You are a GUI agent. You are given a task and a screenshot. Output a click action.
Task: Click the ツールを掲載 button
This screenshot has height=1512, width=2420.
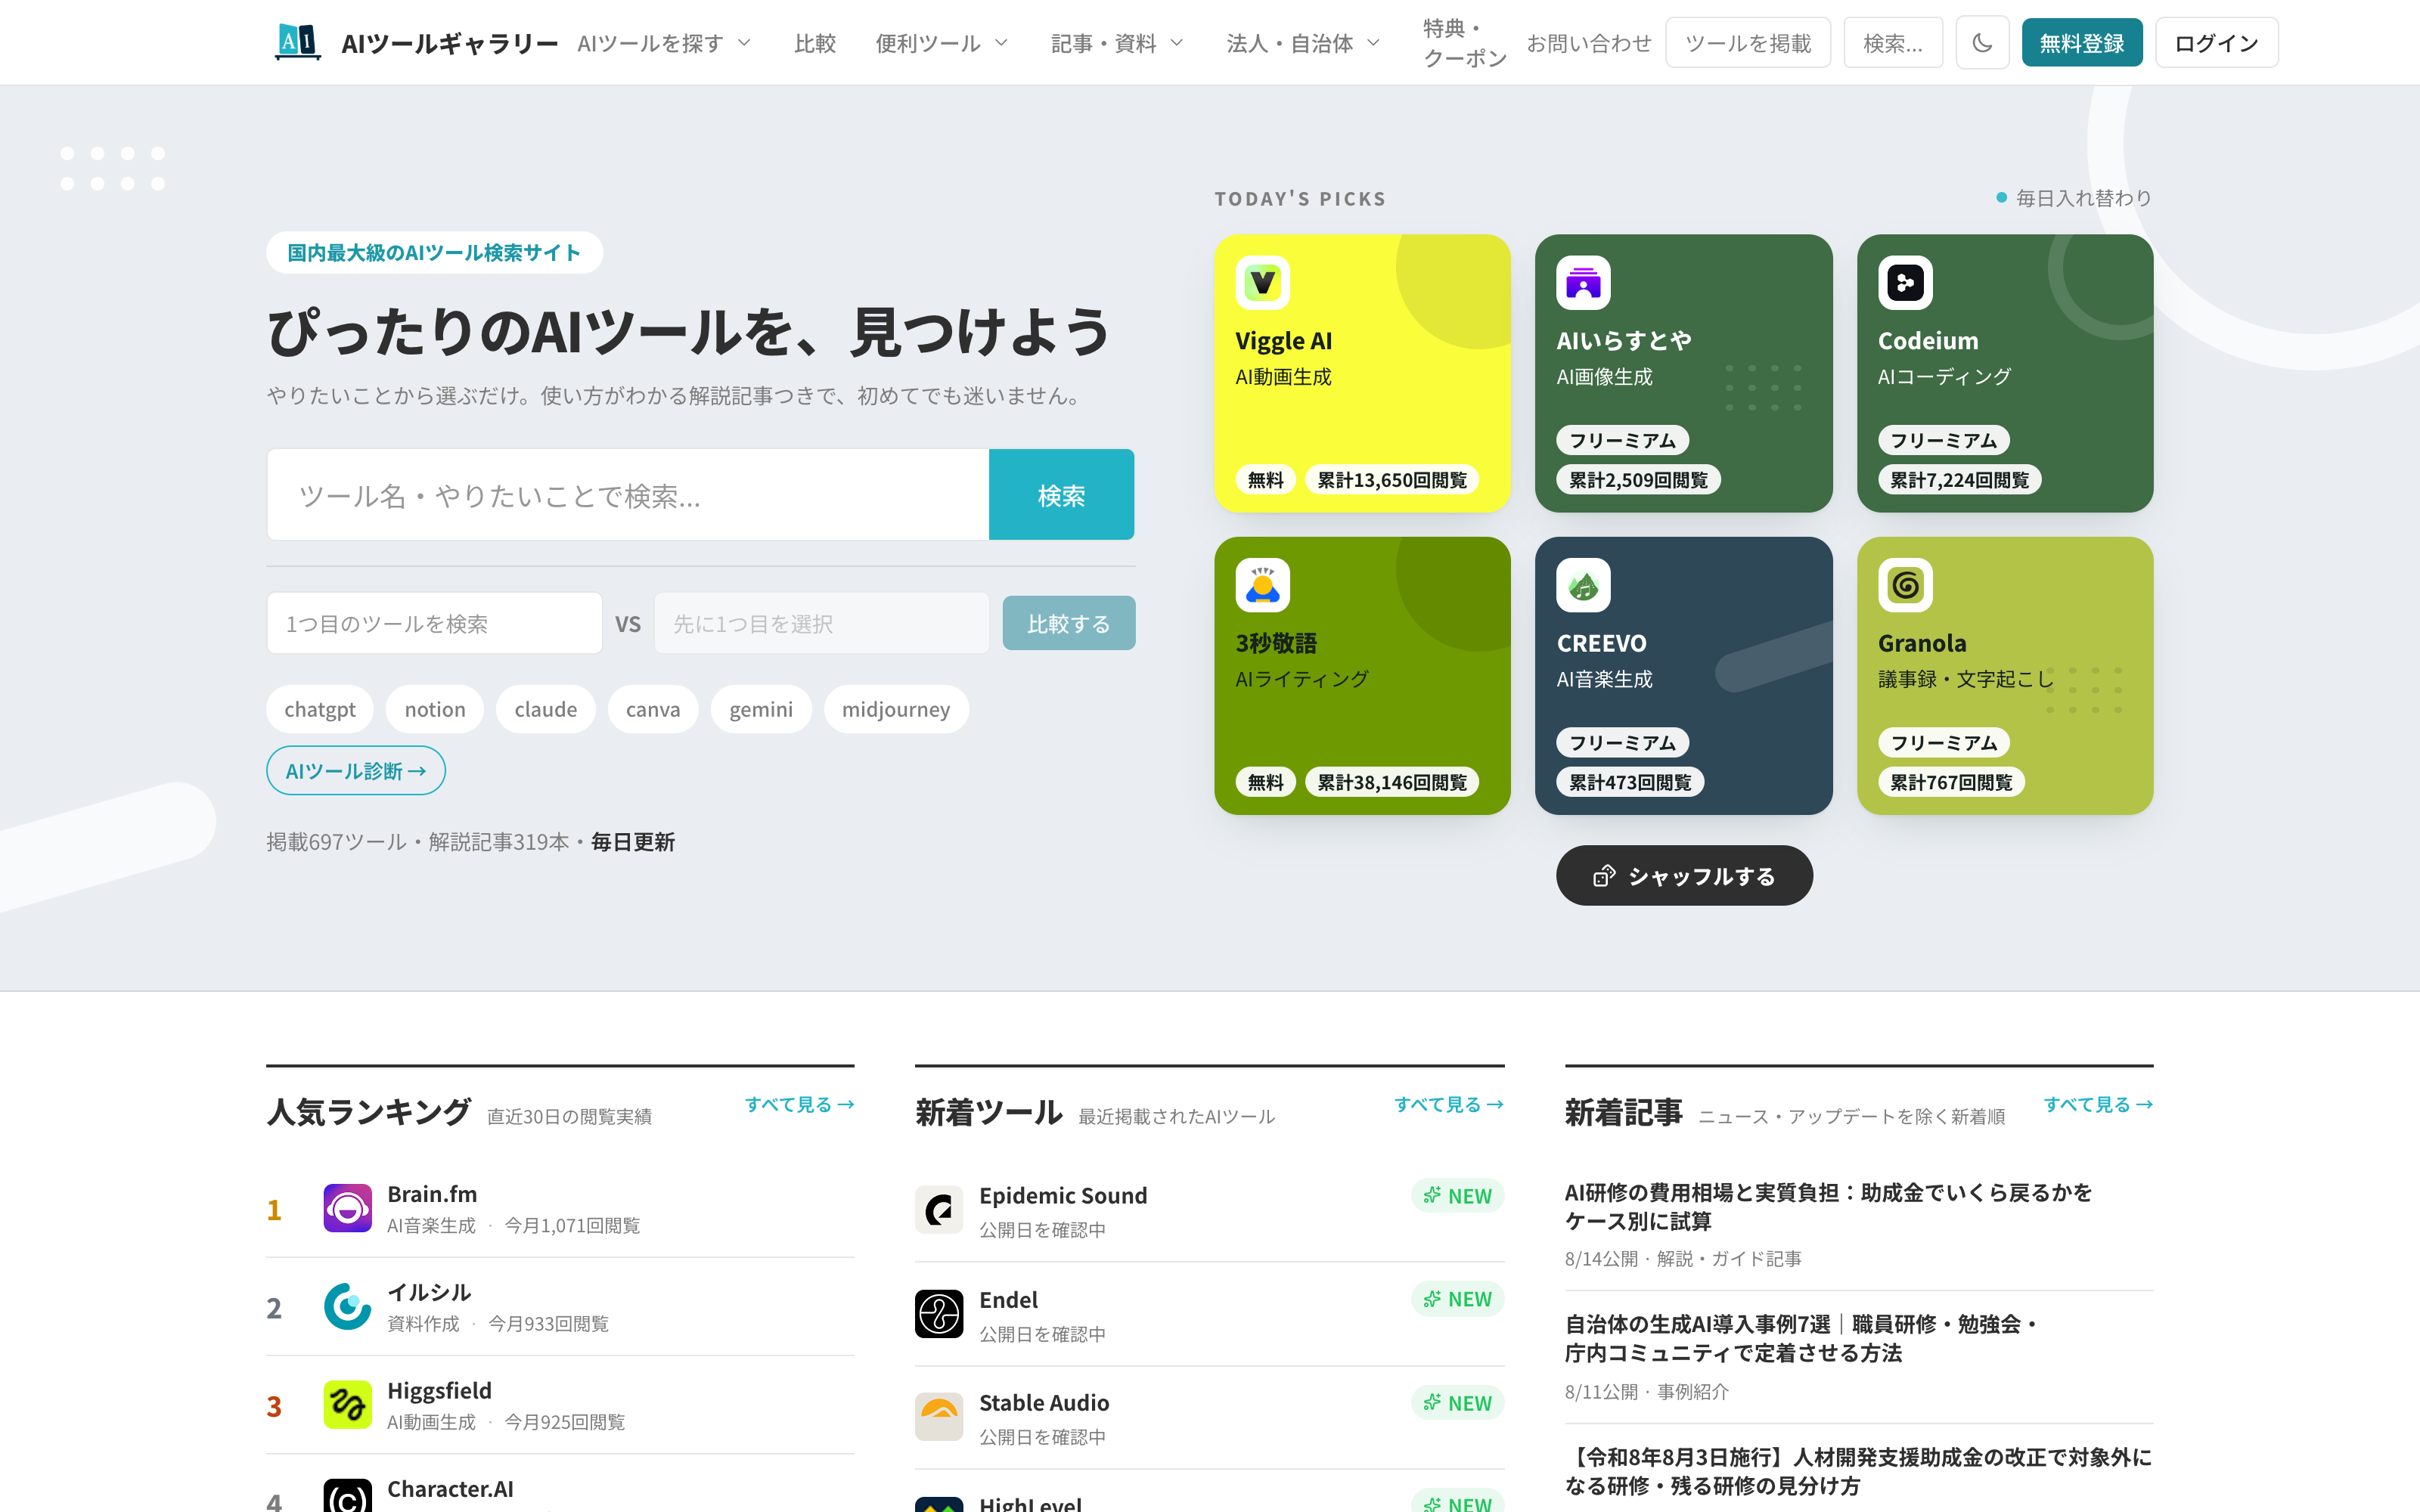point(1748,43)
